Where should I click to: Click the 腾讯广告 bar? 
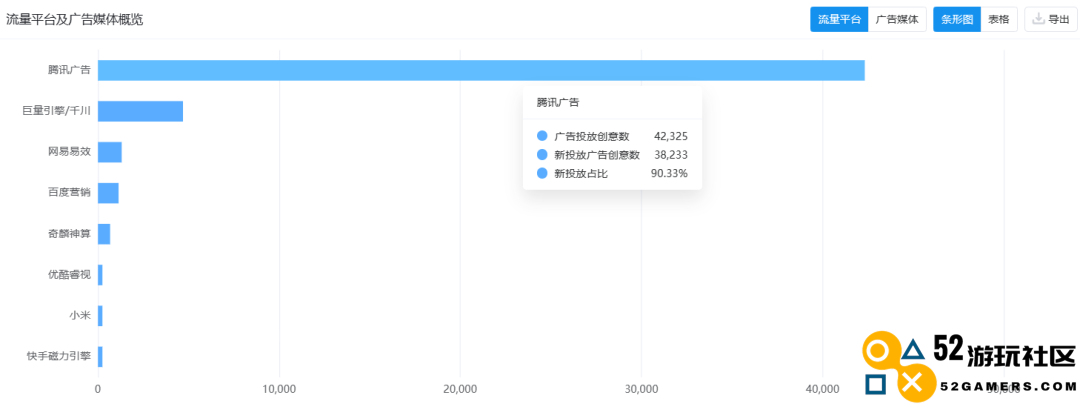(x=481, y=70)
